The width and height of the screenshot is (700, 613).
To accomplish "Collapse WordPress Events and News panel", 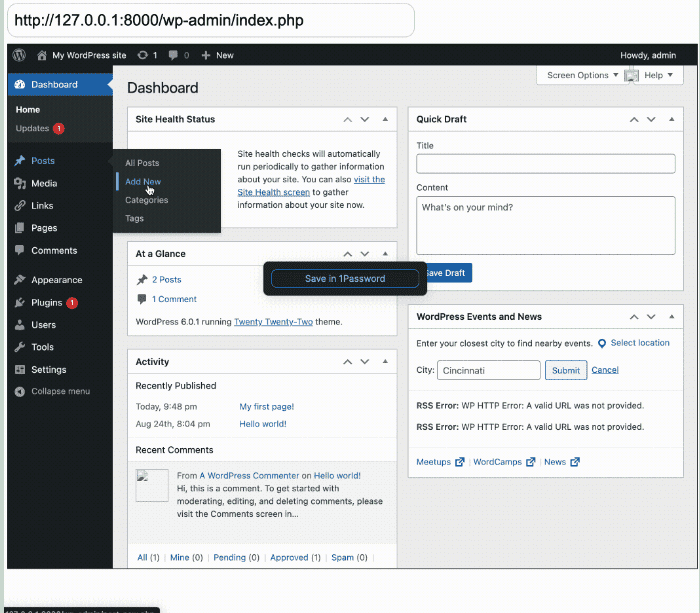I will (671, 317).
